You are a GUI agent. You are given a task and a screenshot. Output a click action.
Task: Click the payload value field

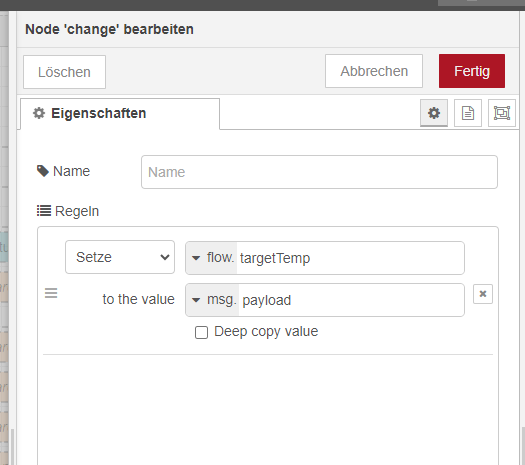click(351, 300)
